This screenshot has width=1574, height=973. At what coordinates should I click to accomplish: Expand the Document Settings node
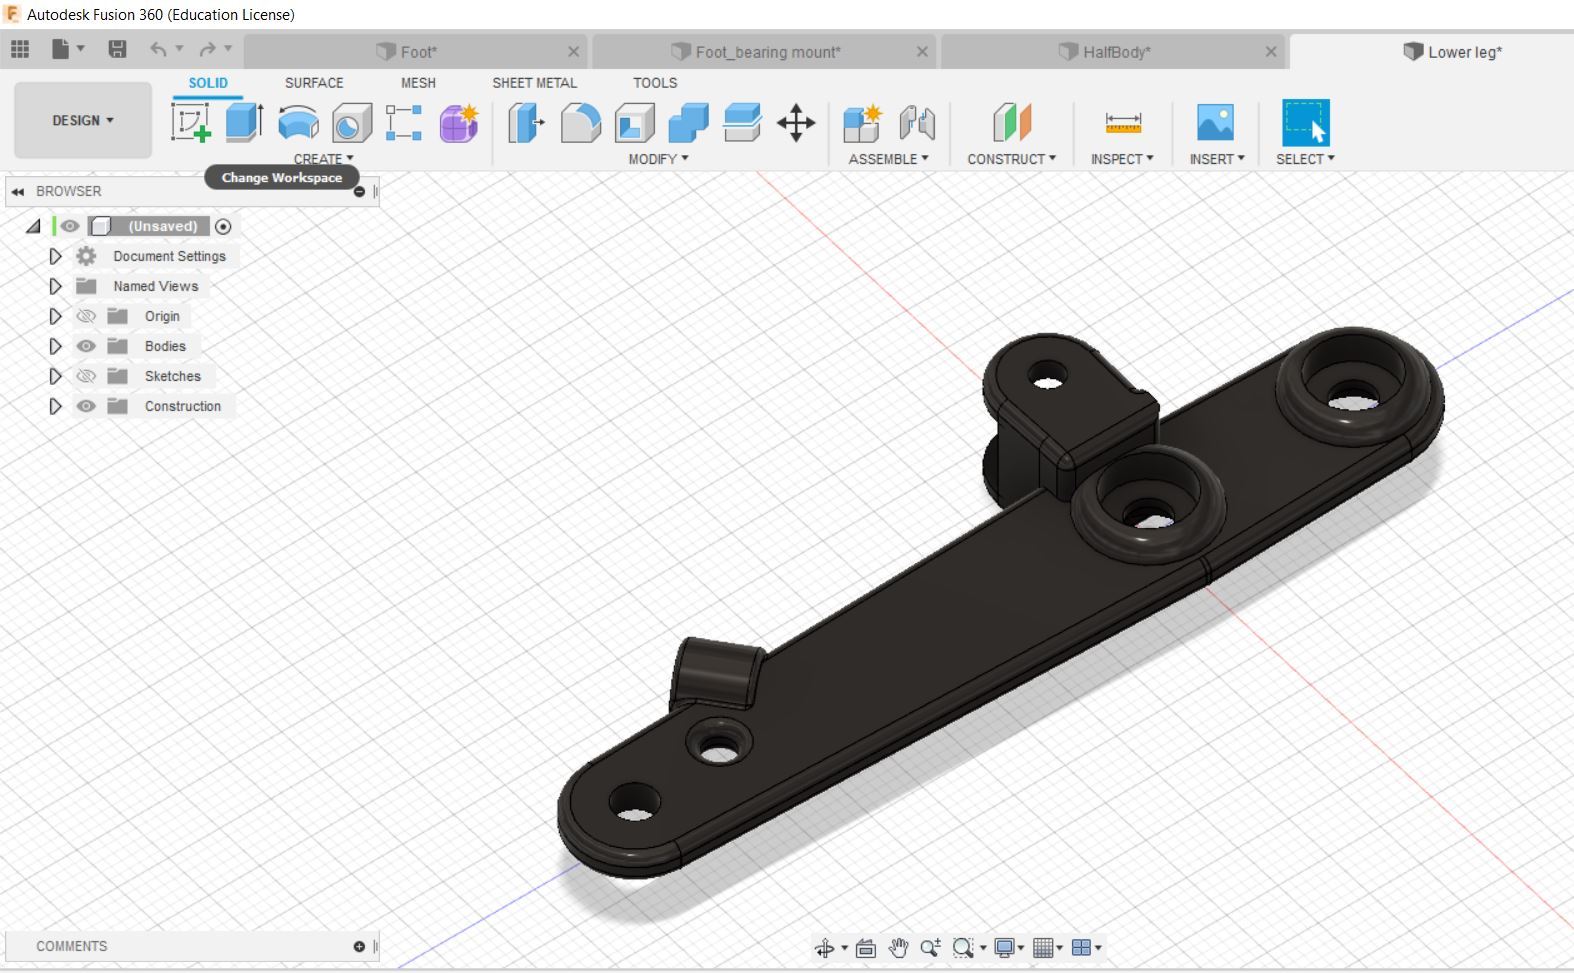55,256
